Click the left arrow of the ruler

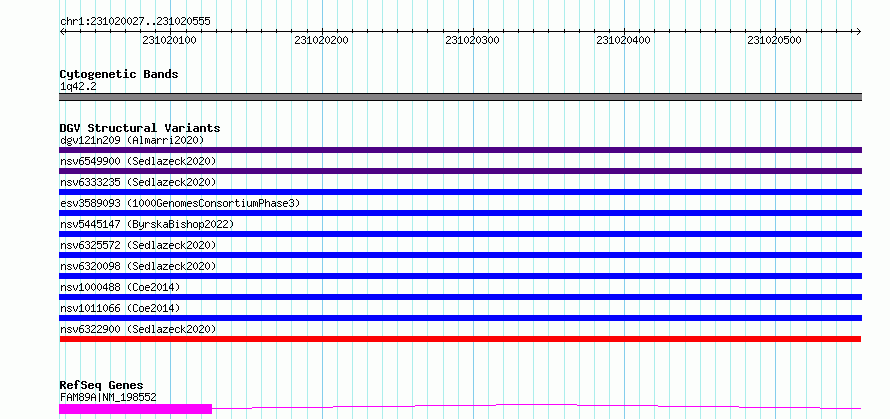[x=63, y=31]
